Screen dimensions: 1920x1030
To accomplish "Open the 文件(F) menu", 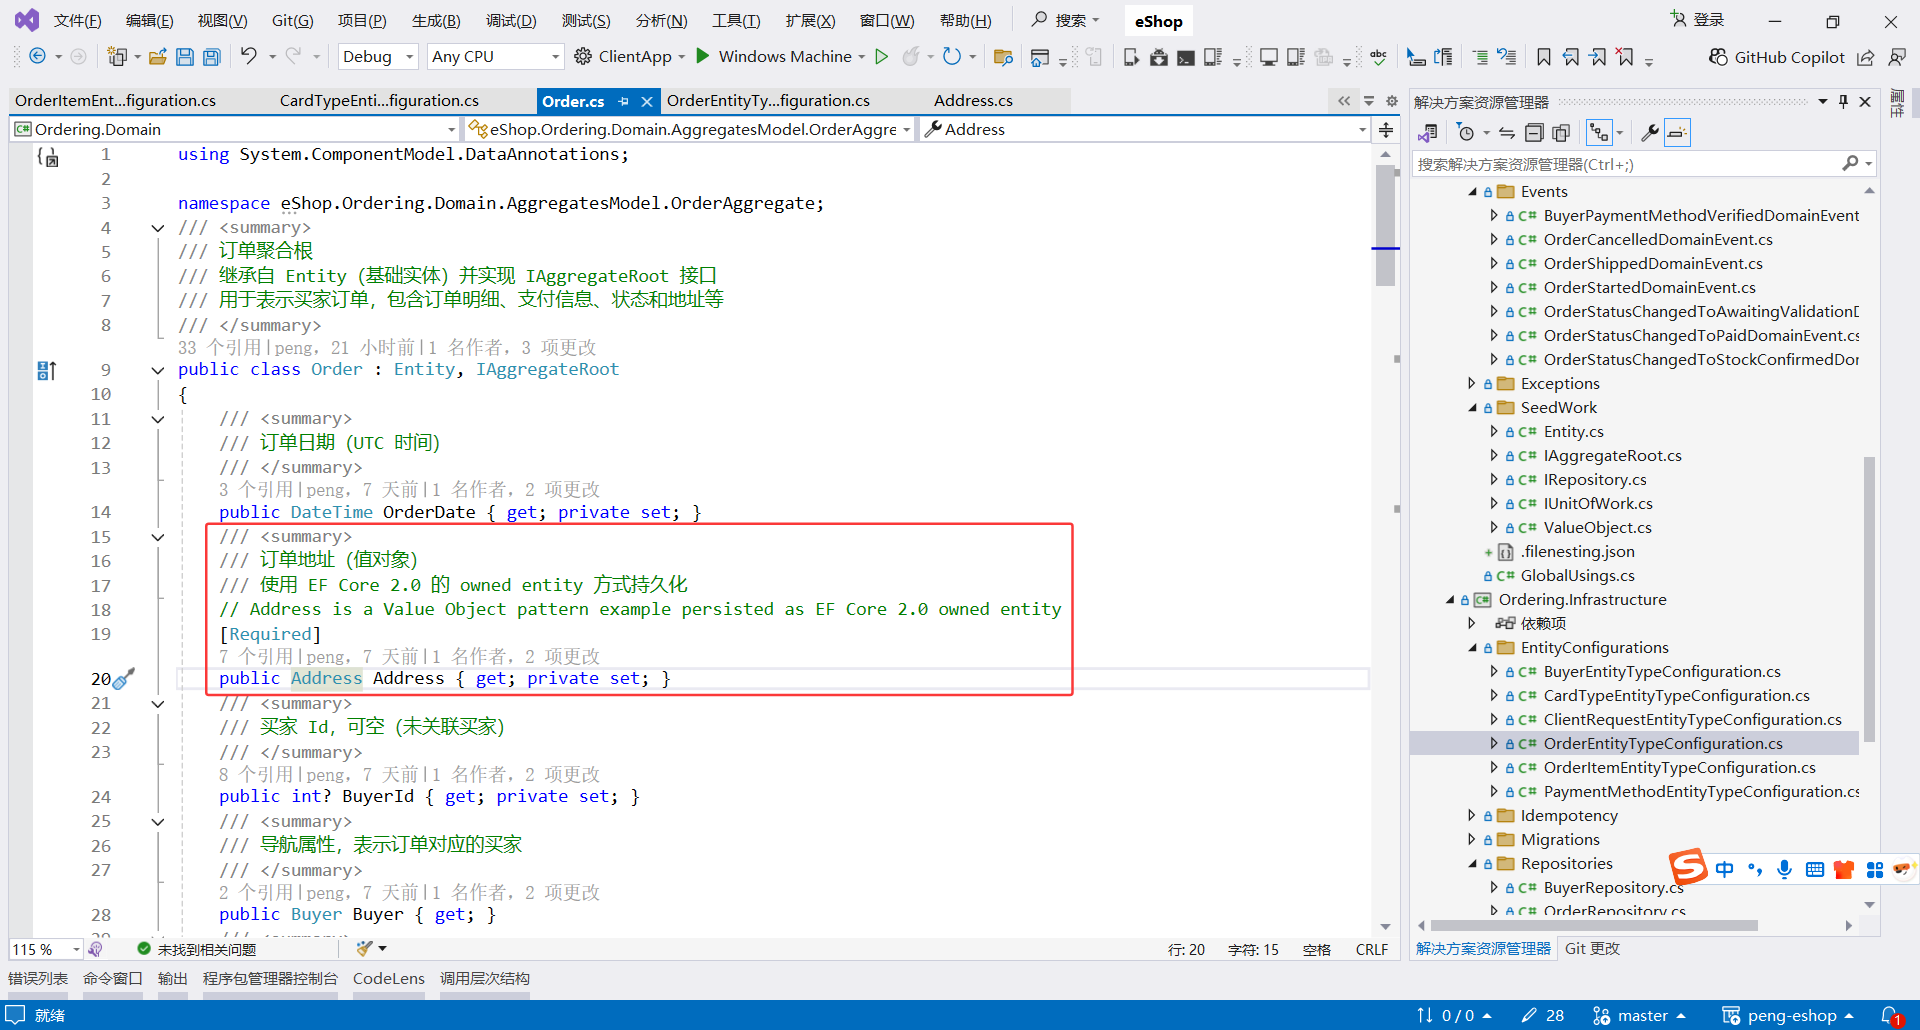I will (x=77, y=21).
